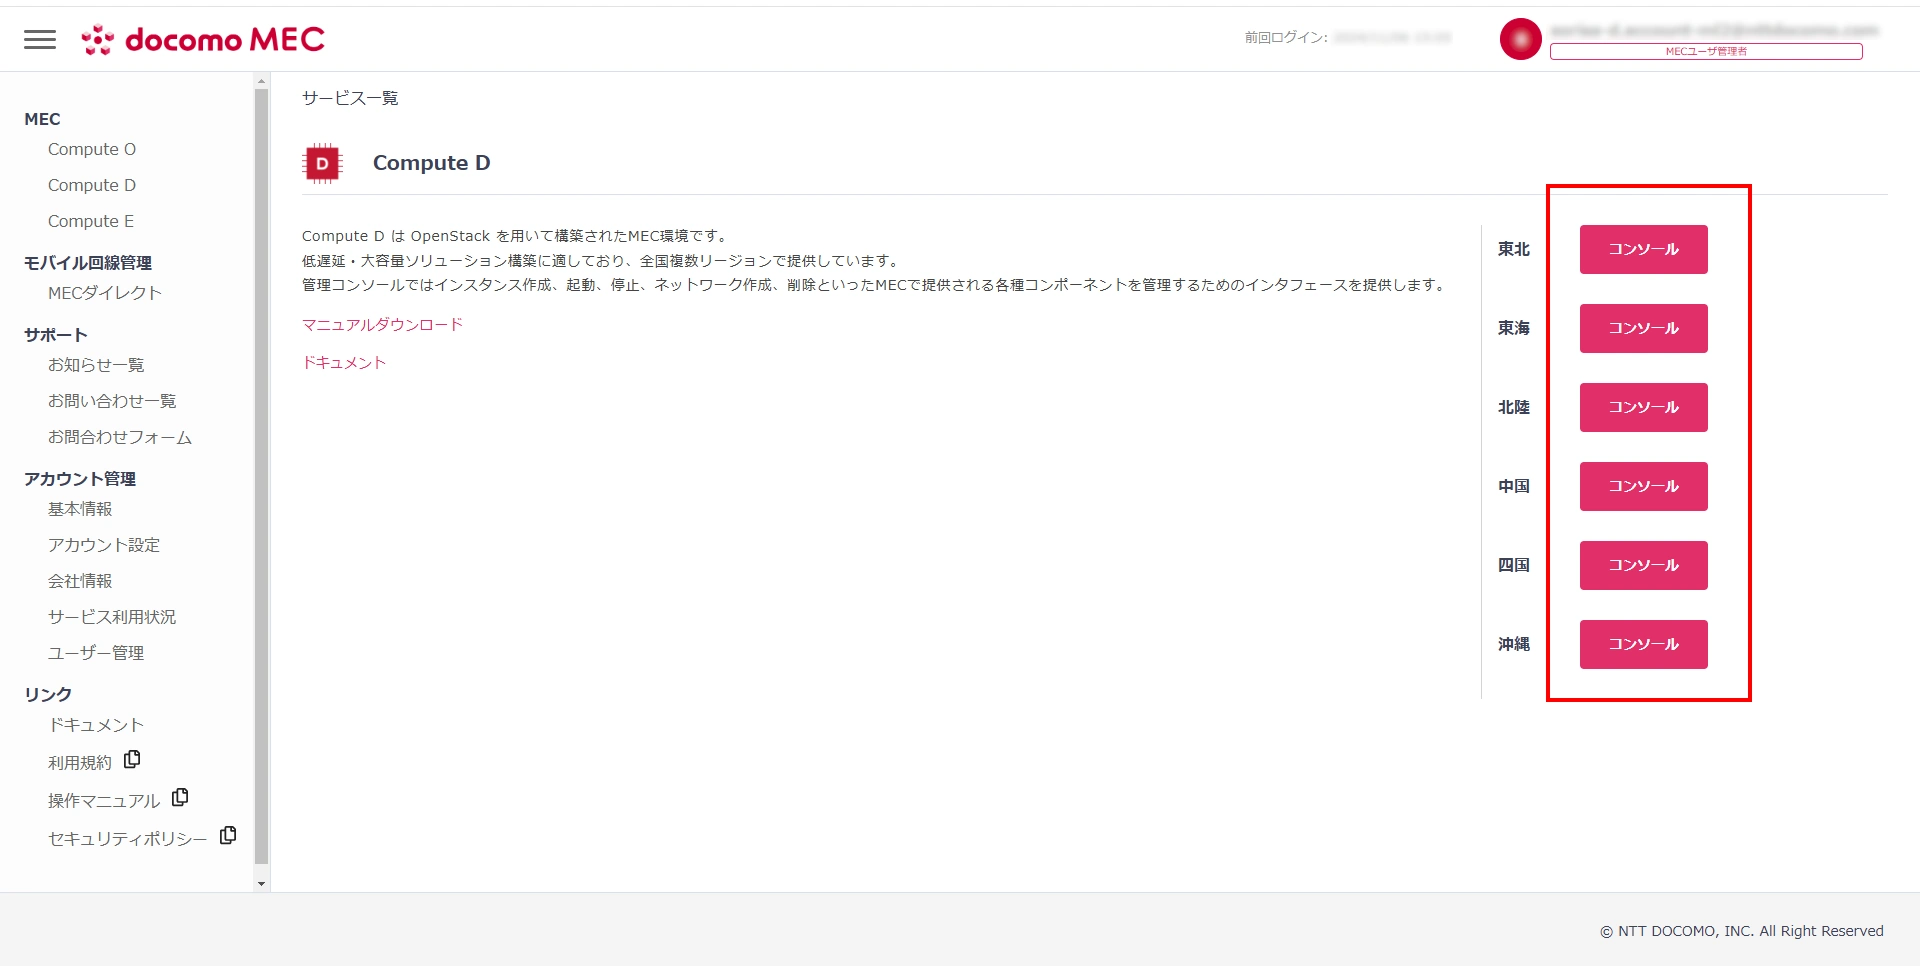Click the external-link icon next to セキュリティポリシー
The image size is (1920, 966).
(x=228, y=836)
